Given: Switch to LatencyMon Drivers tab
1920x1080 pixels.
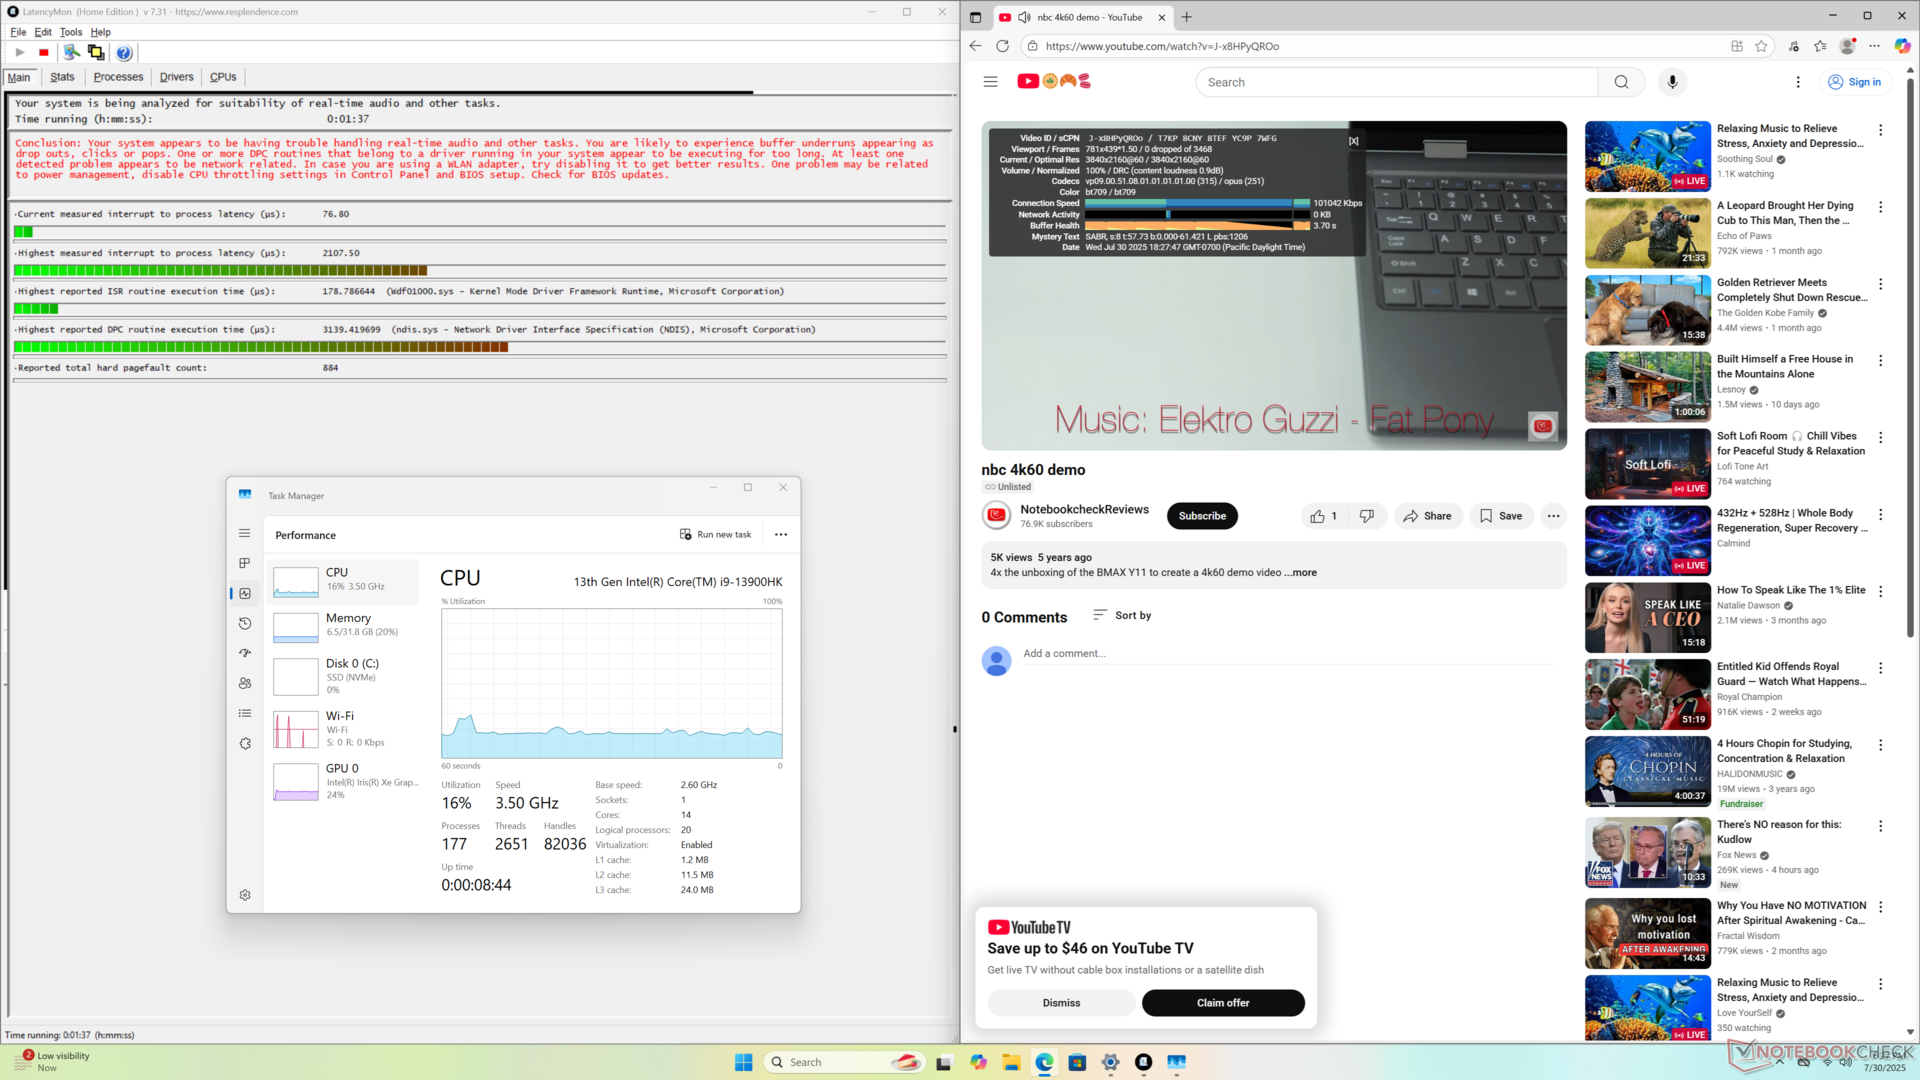Looking at the screenshot, I should pos(176,77).
